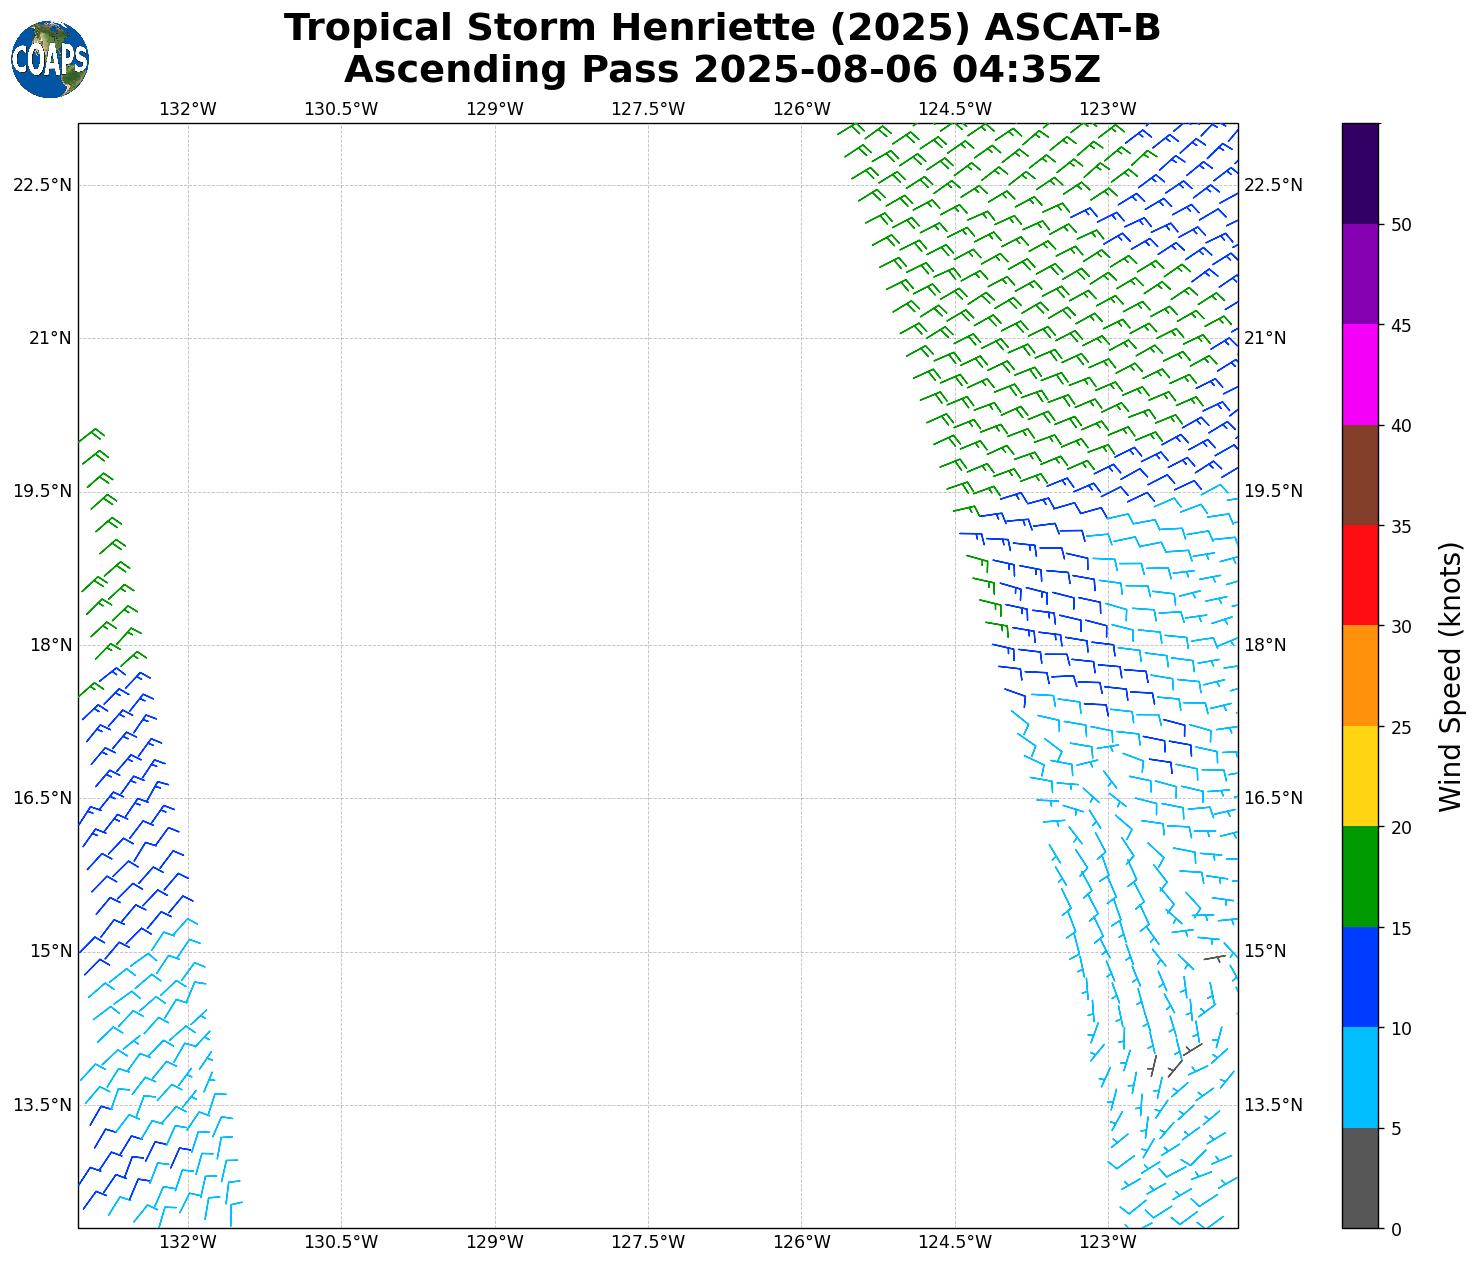Viewport: 1479px width, 1264px height.
Task: Click the 126°W label on bottom axis
Action: (802, 1243)
